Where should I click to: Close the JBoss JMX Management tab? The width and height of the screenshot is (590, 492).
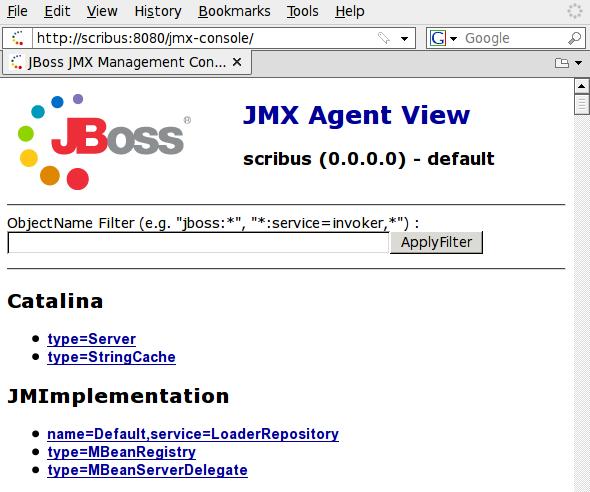click(237, 62)
